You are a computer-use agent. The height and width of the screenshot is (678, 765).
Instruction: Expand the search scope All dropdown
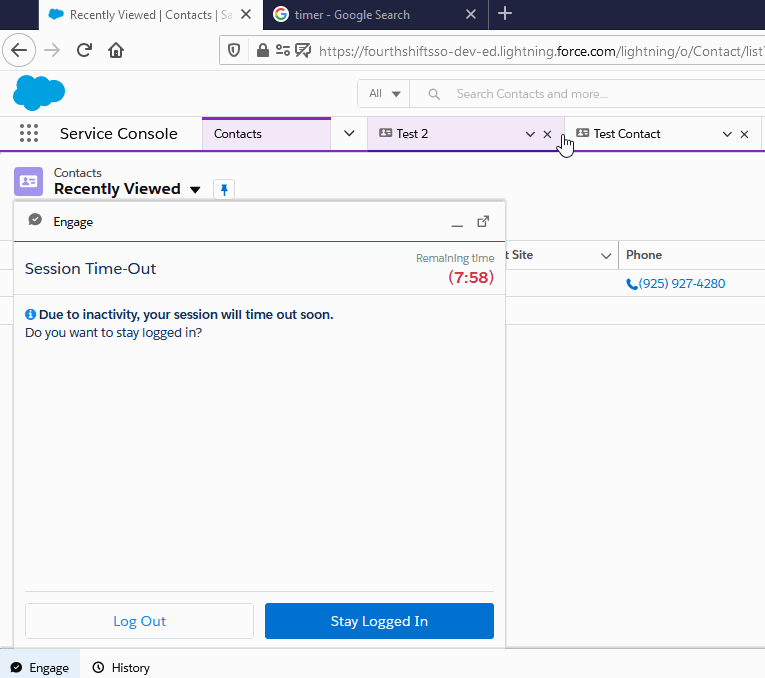[385, 94]
